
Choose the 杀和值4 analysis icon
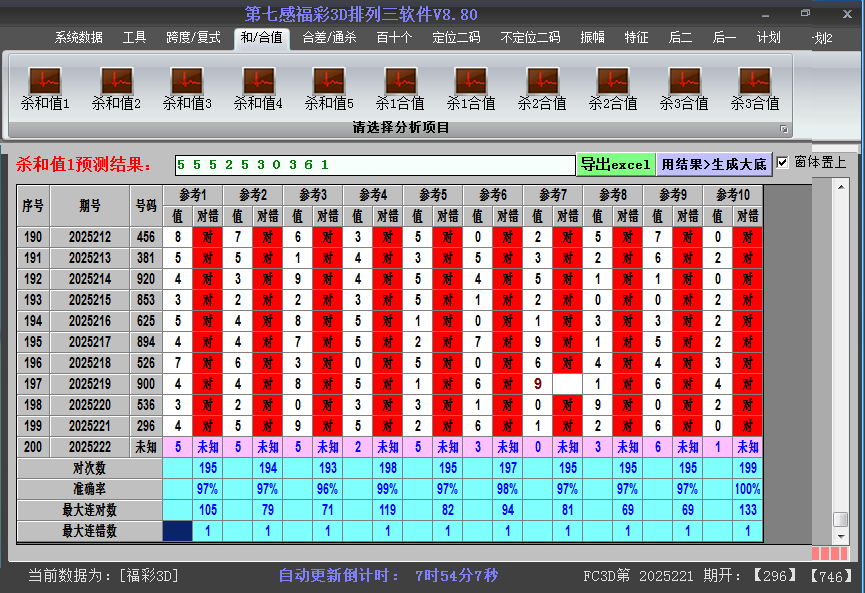pos(258,81)
